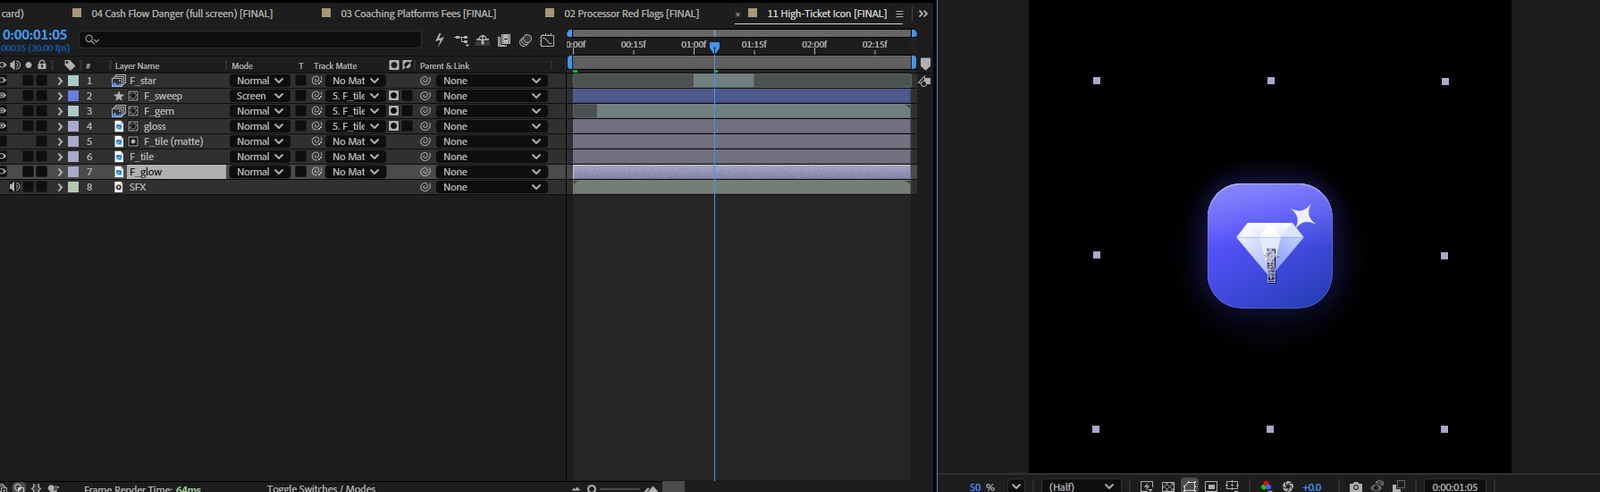Image resolution: width=1600 pixels, height=492 pixels.
Task: Toggle Draft 3D lightning icon
Action: (x=439, y=39)
